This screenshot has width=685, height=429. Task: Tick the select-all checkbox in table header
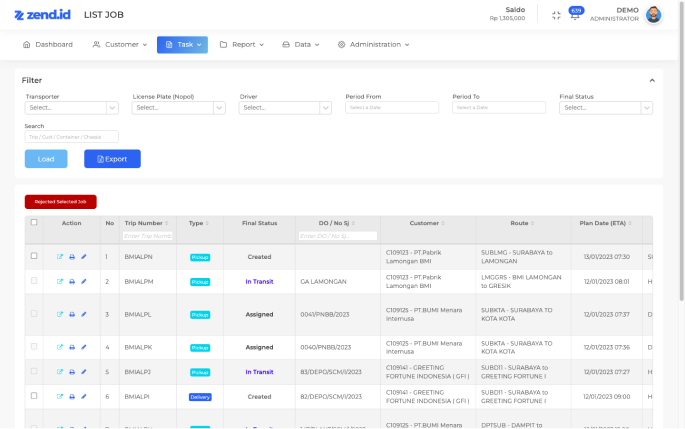point(34,222)
